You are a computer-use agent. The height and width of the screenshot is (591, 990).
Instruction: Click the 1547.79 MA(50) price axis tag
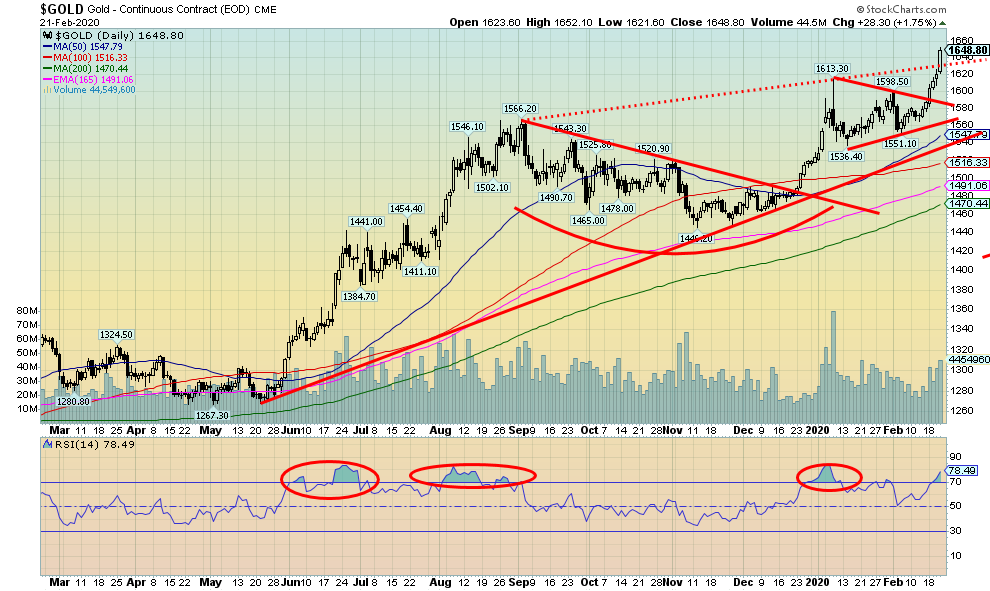point(970,134)
